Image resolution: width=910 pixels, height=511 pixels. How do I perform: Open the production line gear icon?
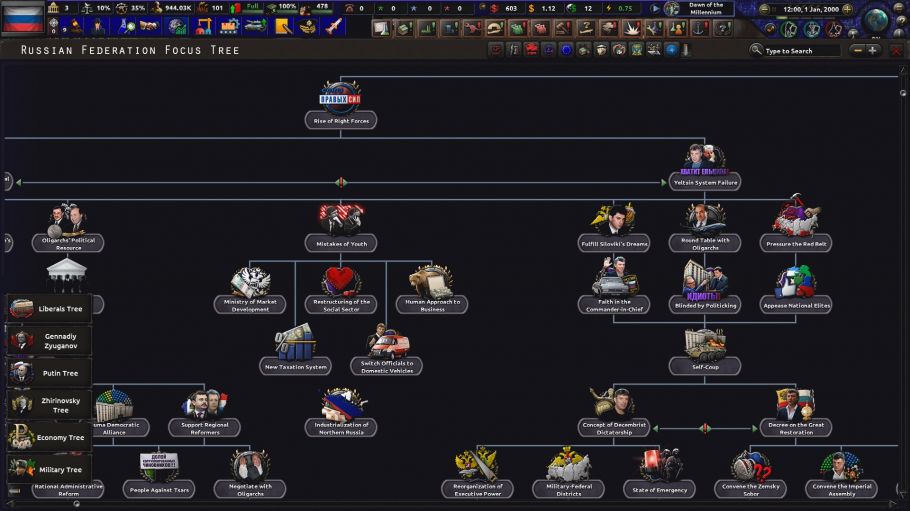tap(229, 26)
